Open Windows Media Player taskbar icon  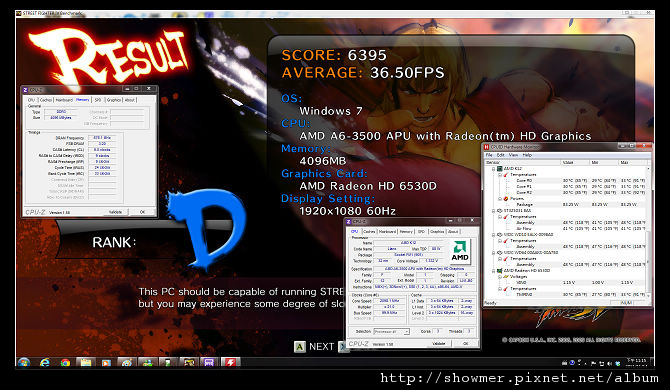pyautogui.click(x=106, y=363)
